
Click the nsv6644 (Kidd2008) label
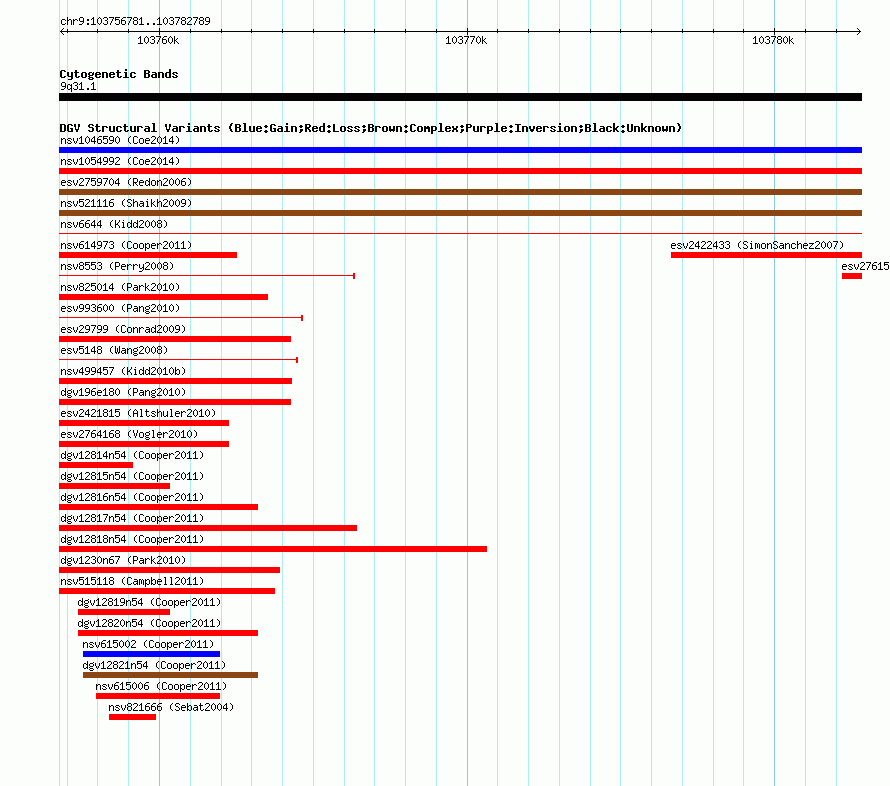114,224
